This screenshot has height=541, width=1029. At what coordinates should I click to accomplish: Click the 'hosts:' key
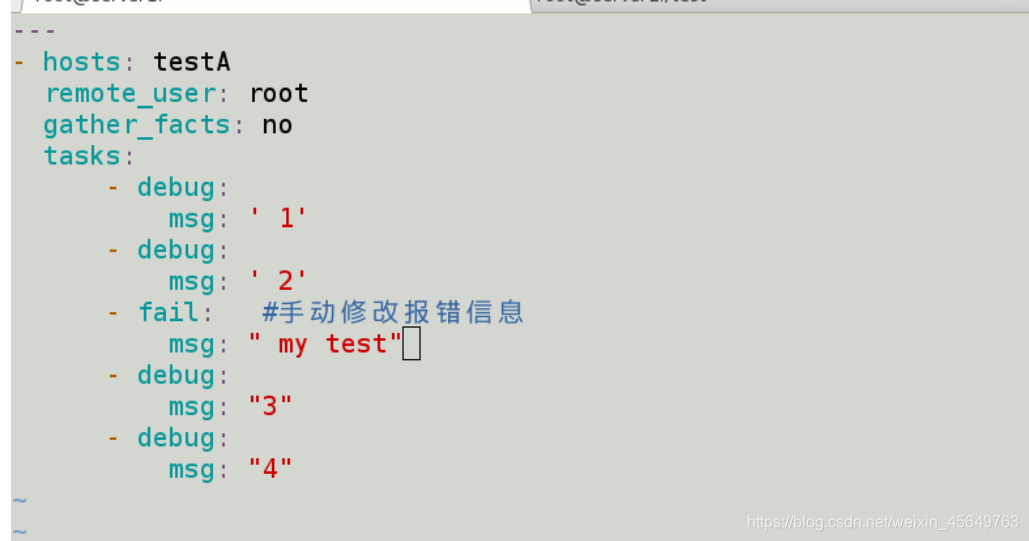click(x=89, y=62)
